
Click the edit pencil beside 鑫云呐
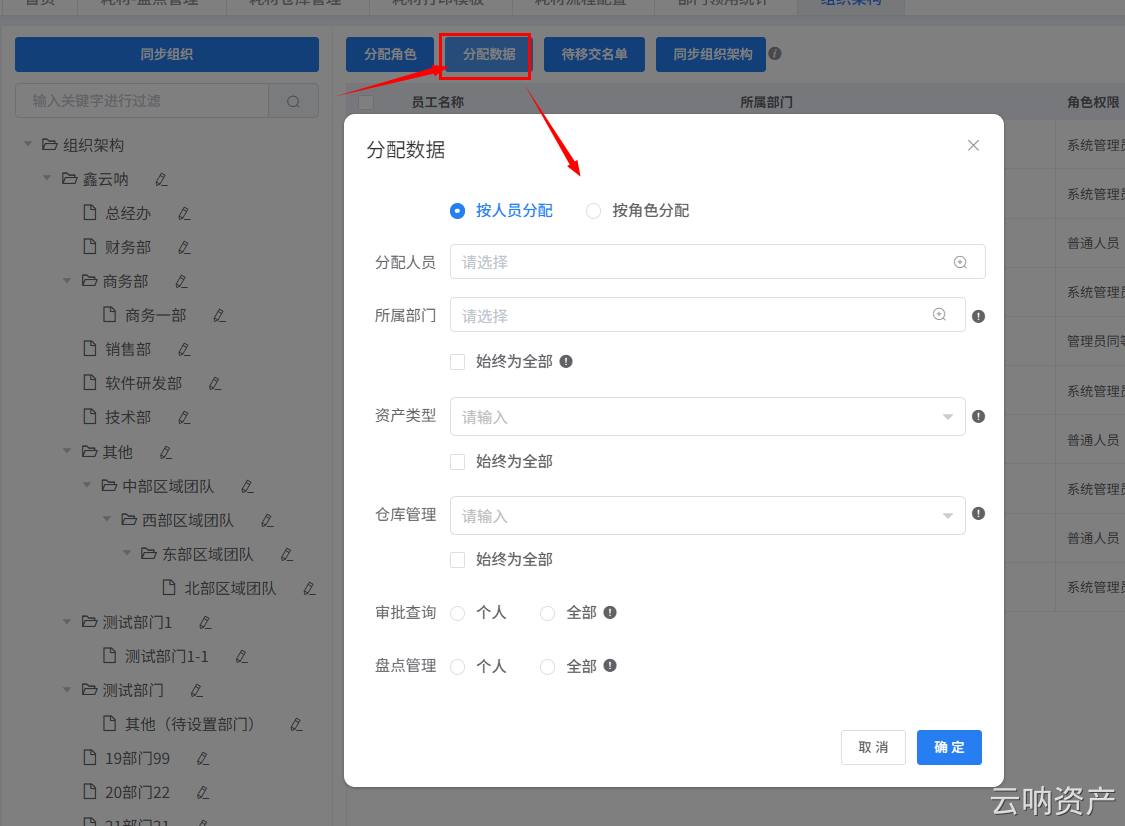(160, 178)
